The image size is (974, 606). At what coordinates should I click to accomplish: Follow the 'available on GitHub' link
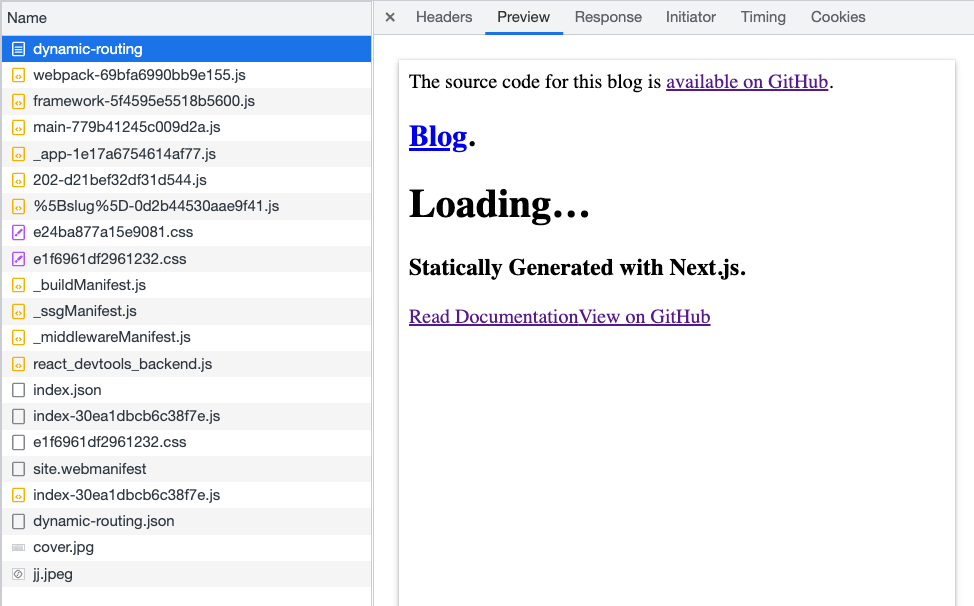(x=747, y=82)
